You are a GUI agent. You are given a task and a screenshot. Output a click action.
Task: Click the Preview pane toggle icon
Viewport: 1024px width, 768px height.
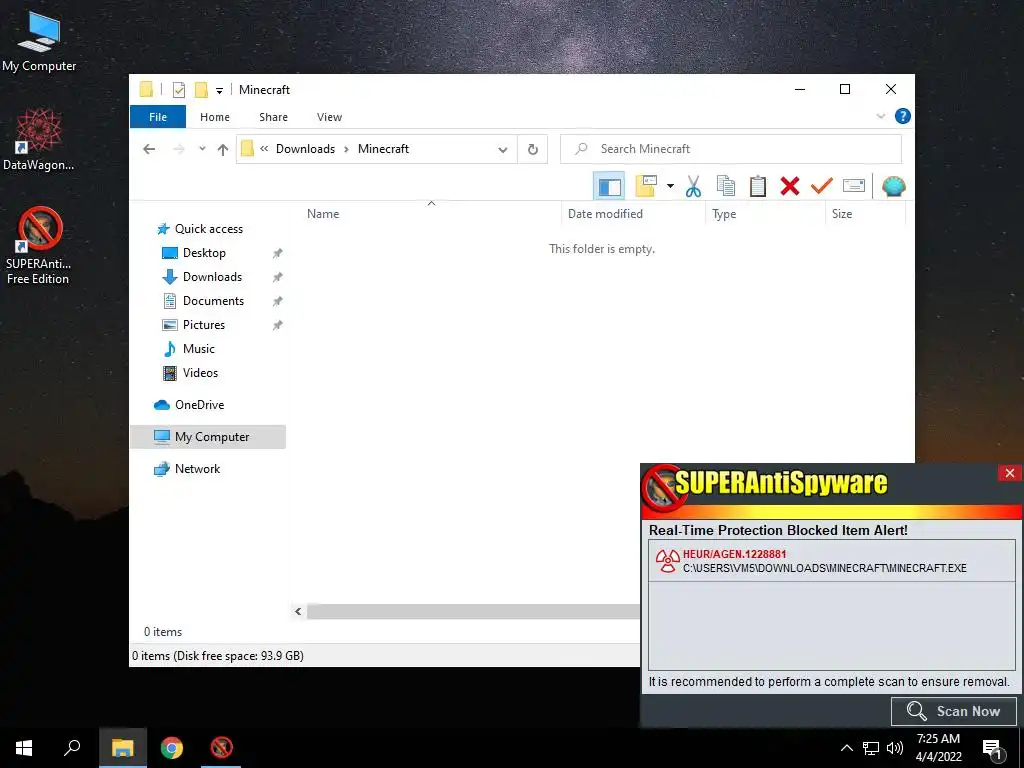click(609, 187)
